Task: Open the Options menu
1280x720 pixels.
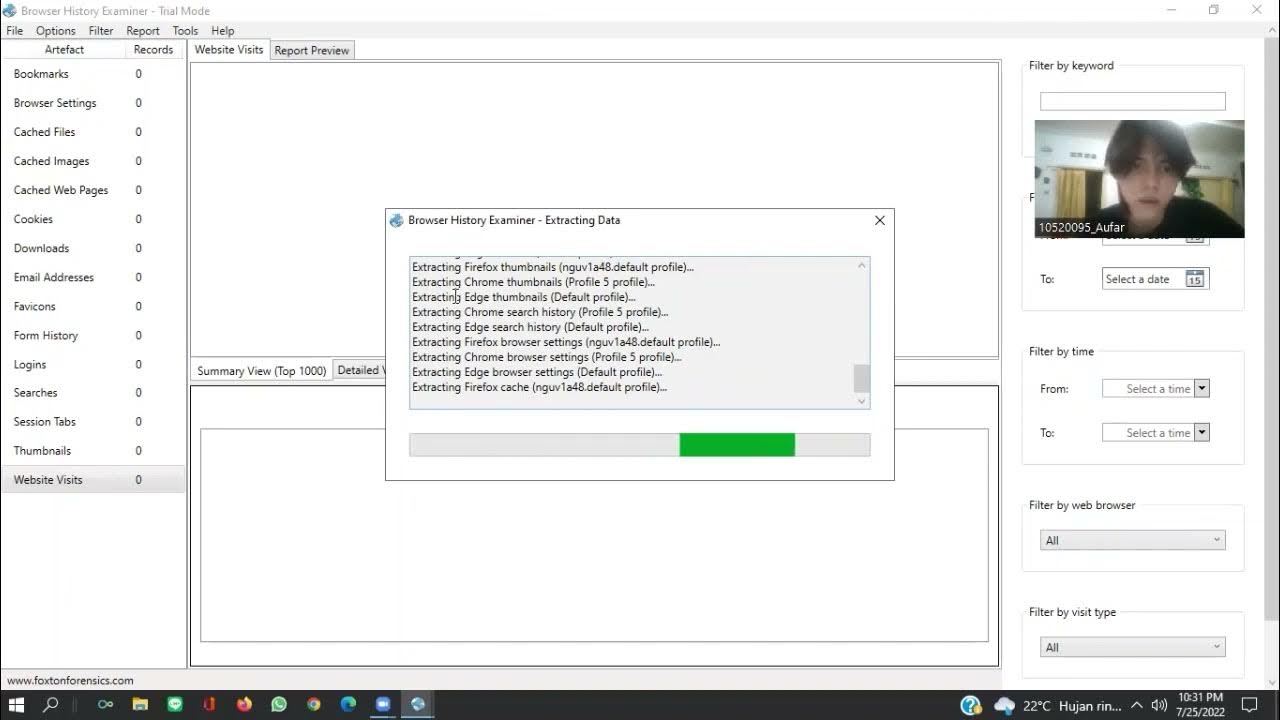Action: click(56, 31)
